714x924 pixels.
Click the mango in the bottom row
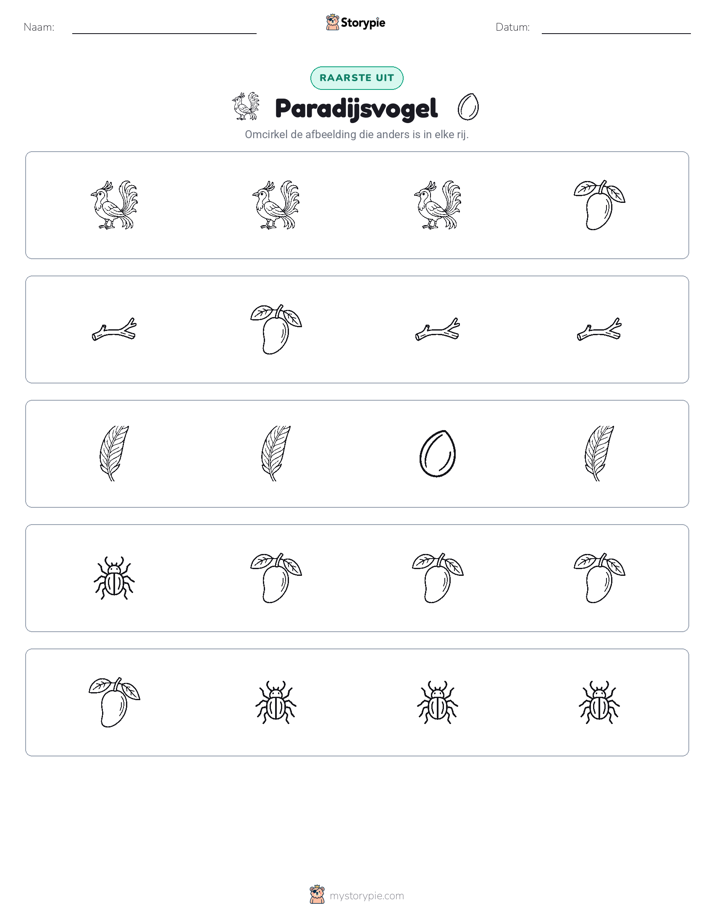pyautogui.click(x=114, y=702)
